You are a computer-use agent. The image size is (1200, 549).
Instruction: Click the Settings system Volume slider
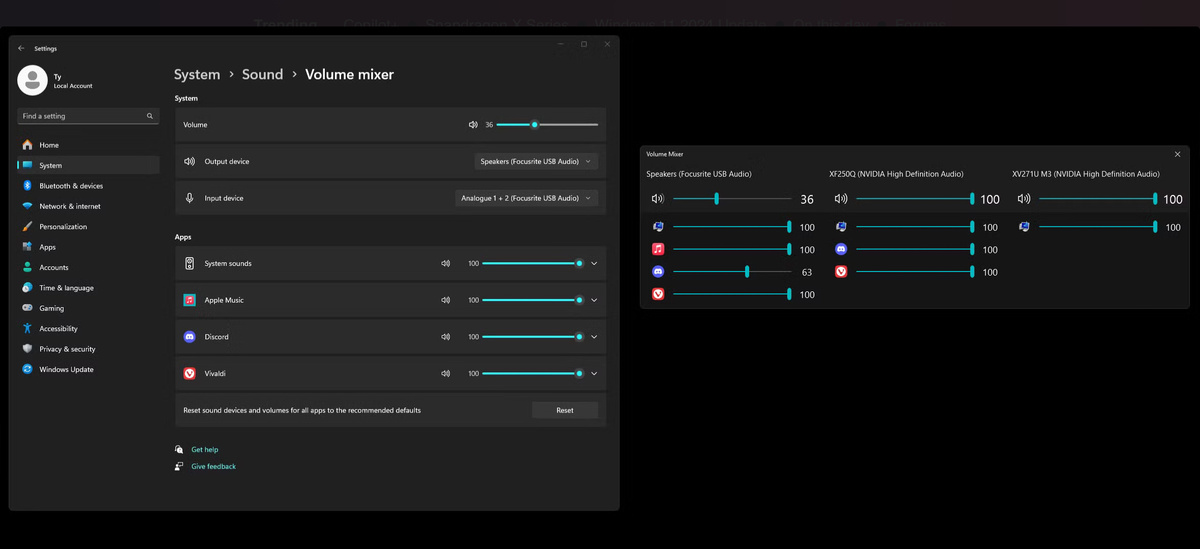(x=547, y=125)
